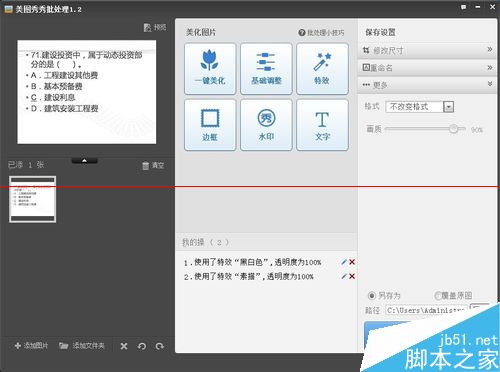Expand the 修改尺寸 resize section
Screen dimensions: 500x372
tap(427, 50)
